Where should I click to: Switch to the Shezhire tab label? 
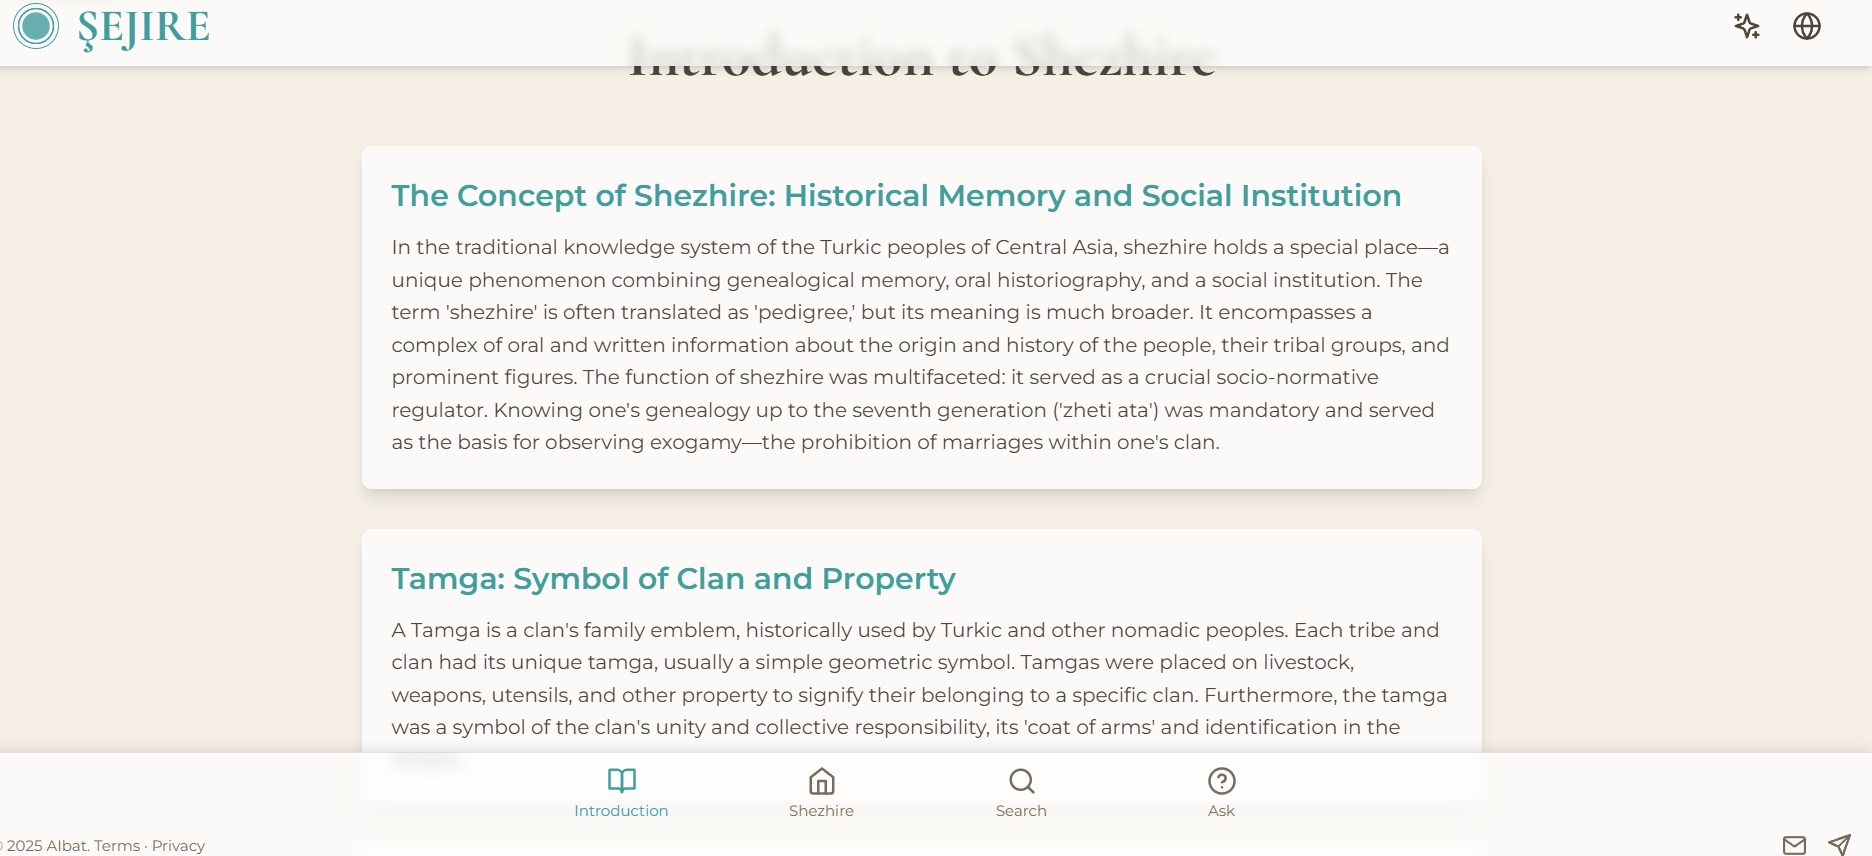tap(821, 811)
